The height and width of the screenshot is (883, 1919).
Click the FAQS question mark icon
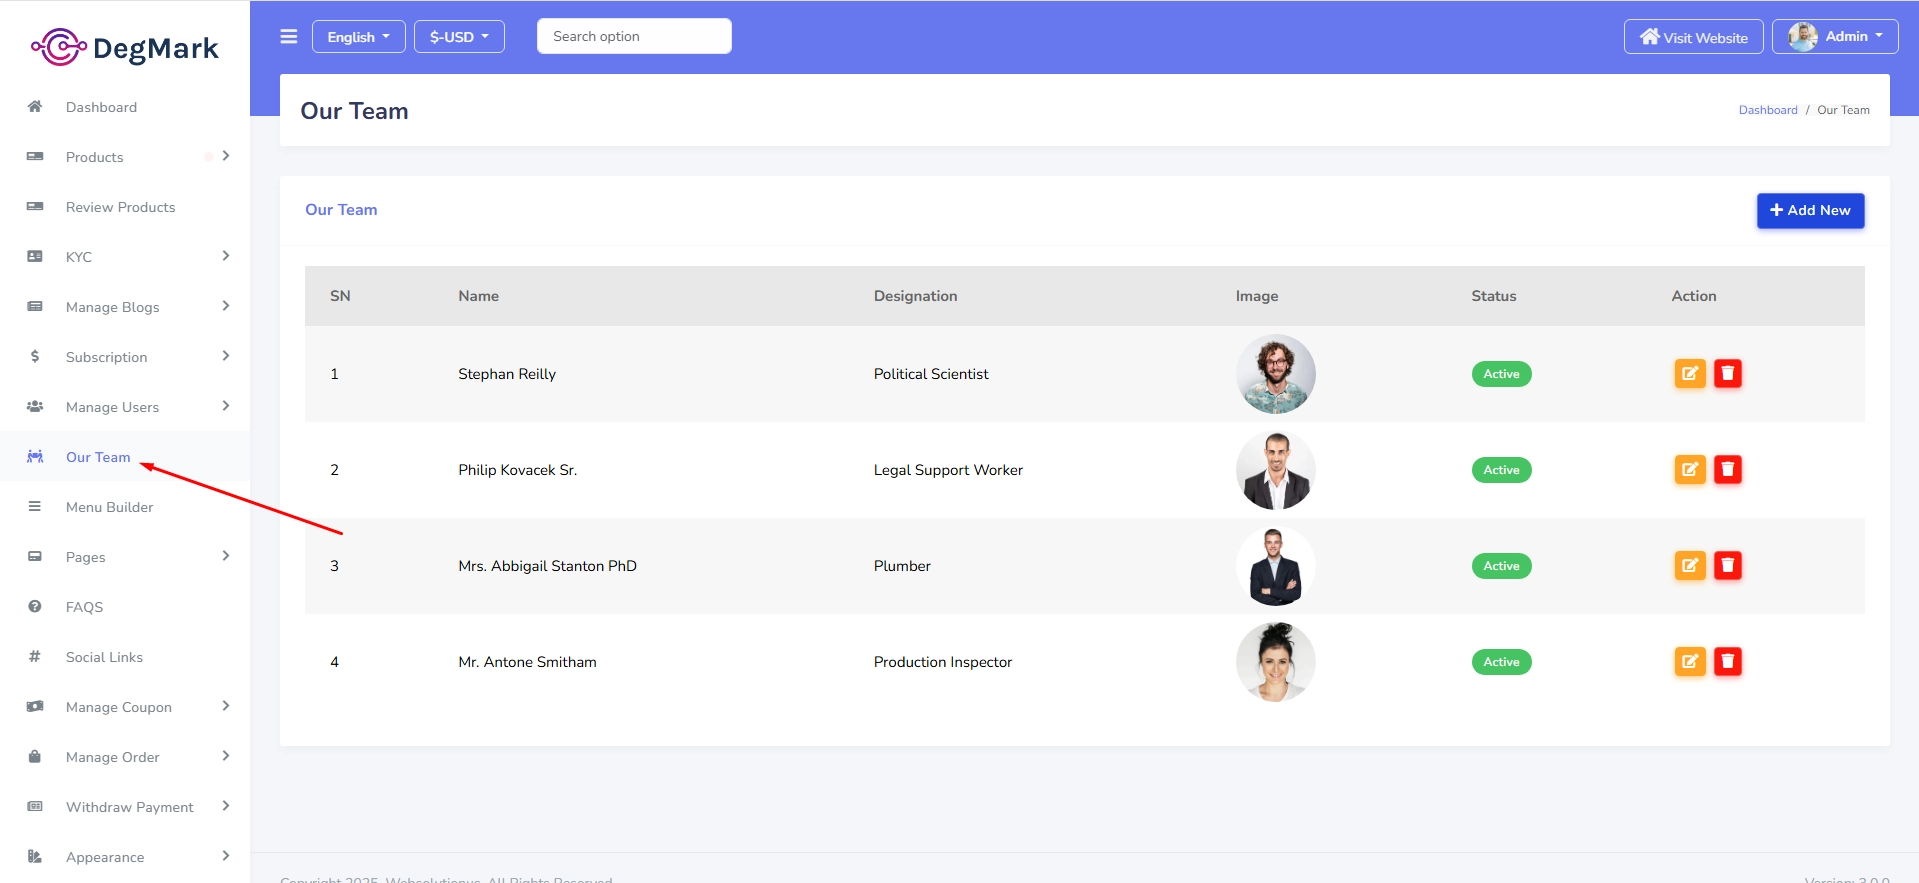pyautogui.click(x=35, y=606)
